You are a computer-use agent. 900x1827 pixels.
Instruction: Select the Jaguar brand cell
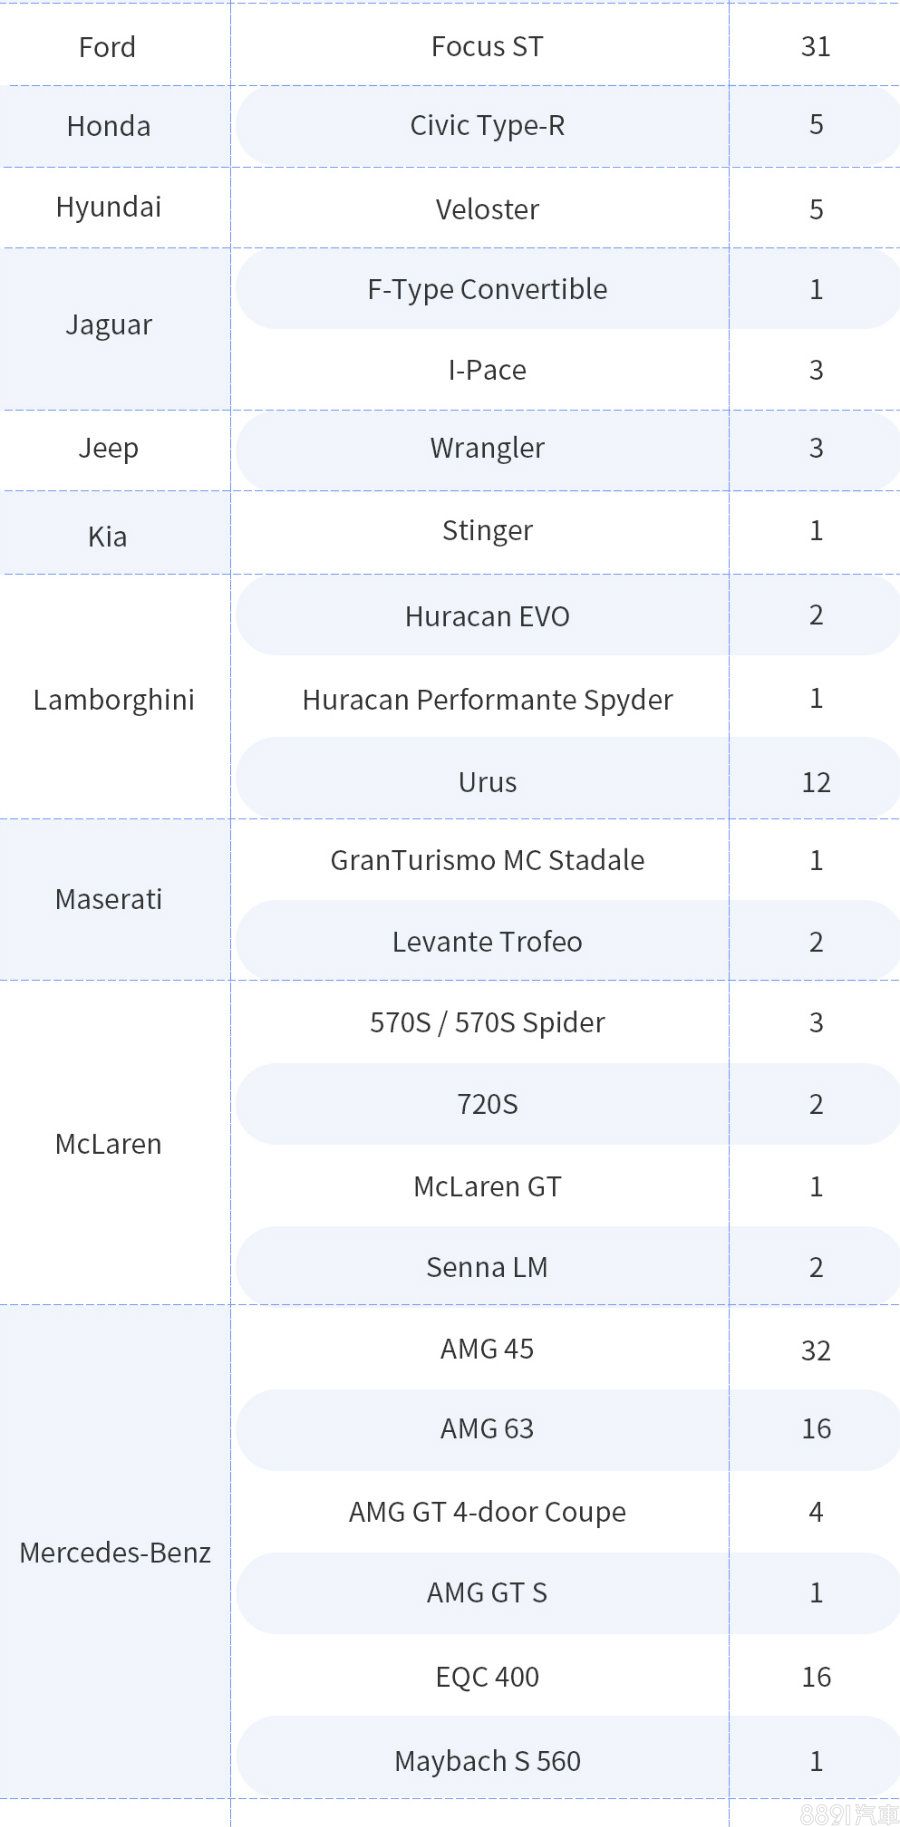[108, 325]
